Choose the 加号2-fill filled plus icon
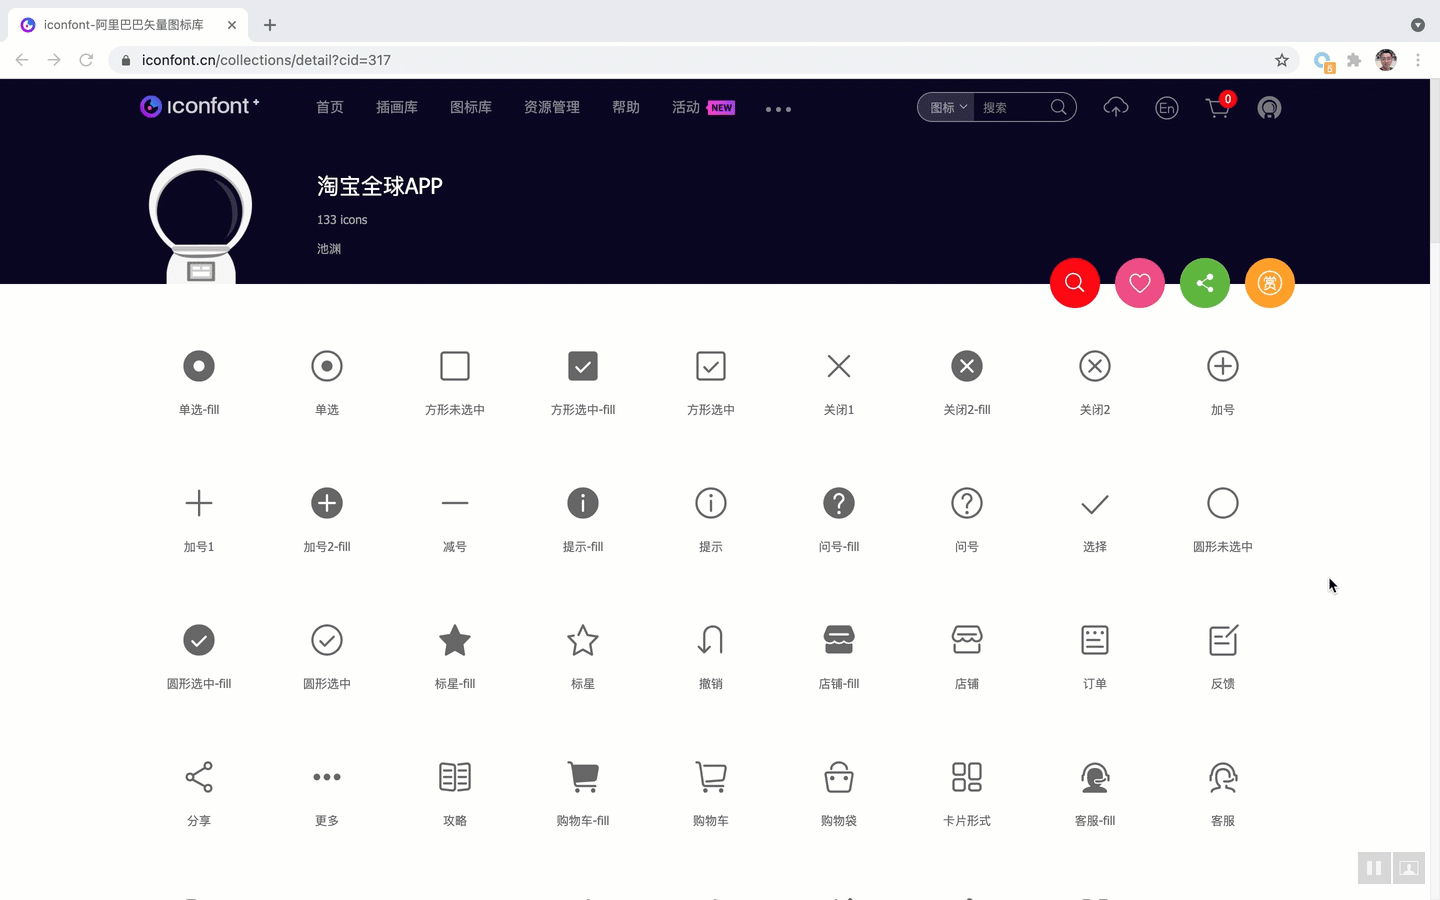The width and height of the screenshot is (1440, 900). pos(327,503)
